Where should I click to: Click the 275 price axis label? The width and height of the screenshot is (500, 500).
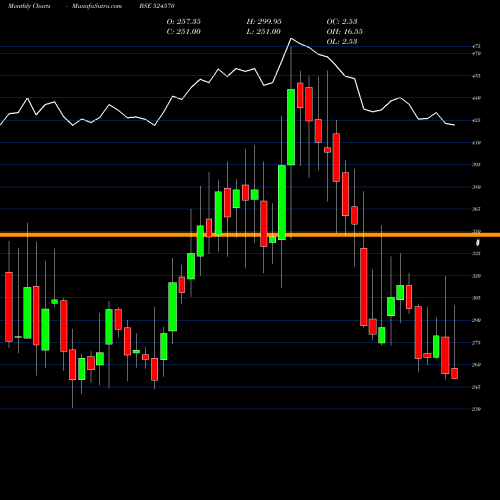(476, 343)
